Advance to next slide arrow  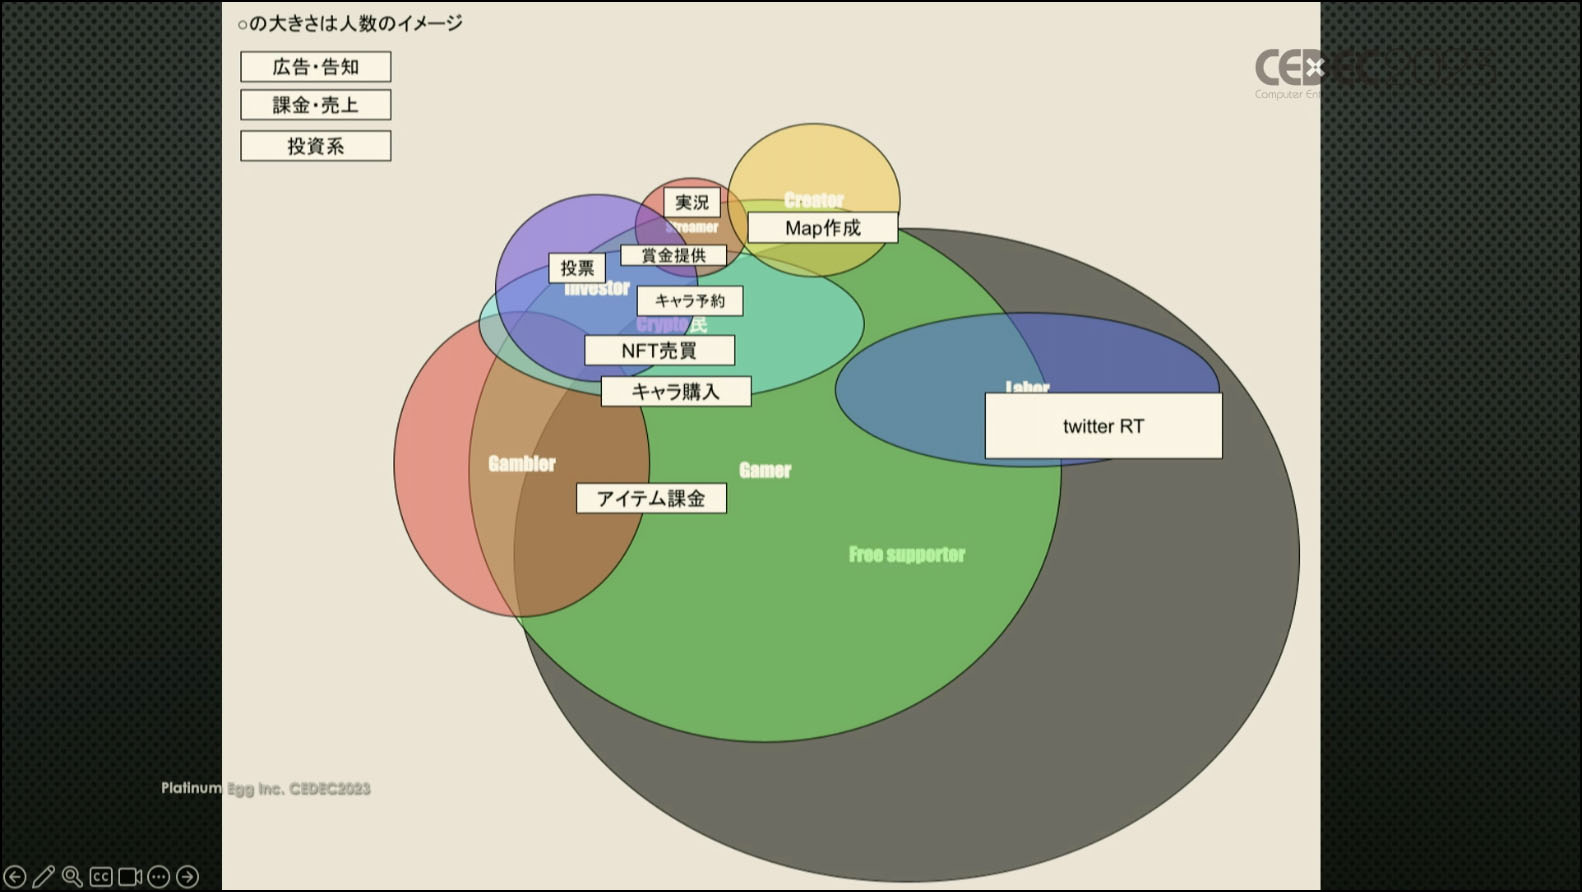tap(187, 877)
